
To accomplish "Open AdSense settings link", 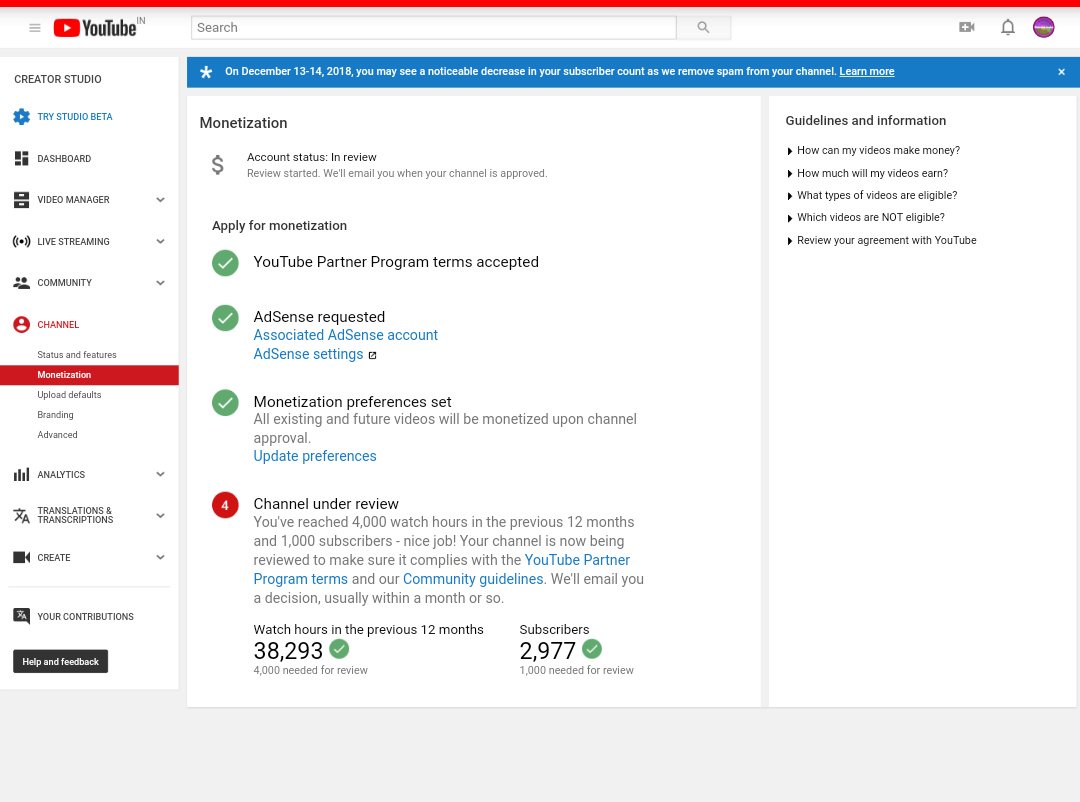I will click(x=308, y=354).
